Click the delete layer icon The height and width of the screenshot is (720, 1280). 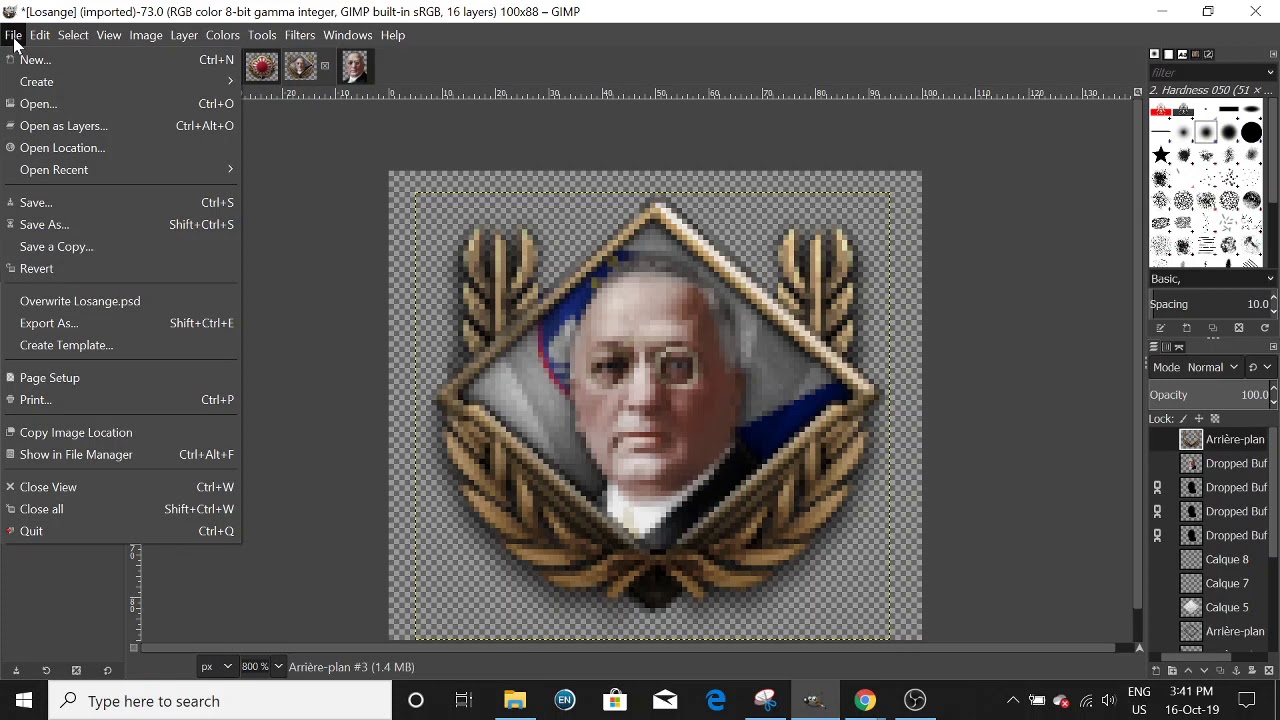coord(1269,671)
